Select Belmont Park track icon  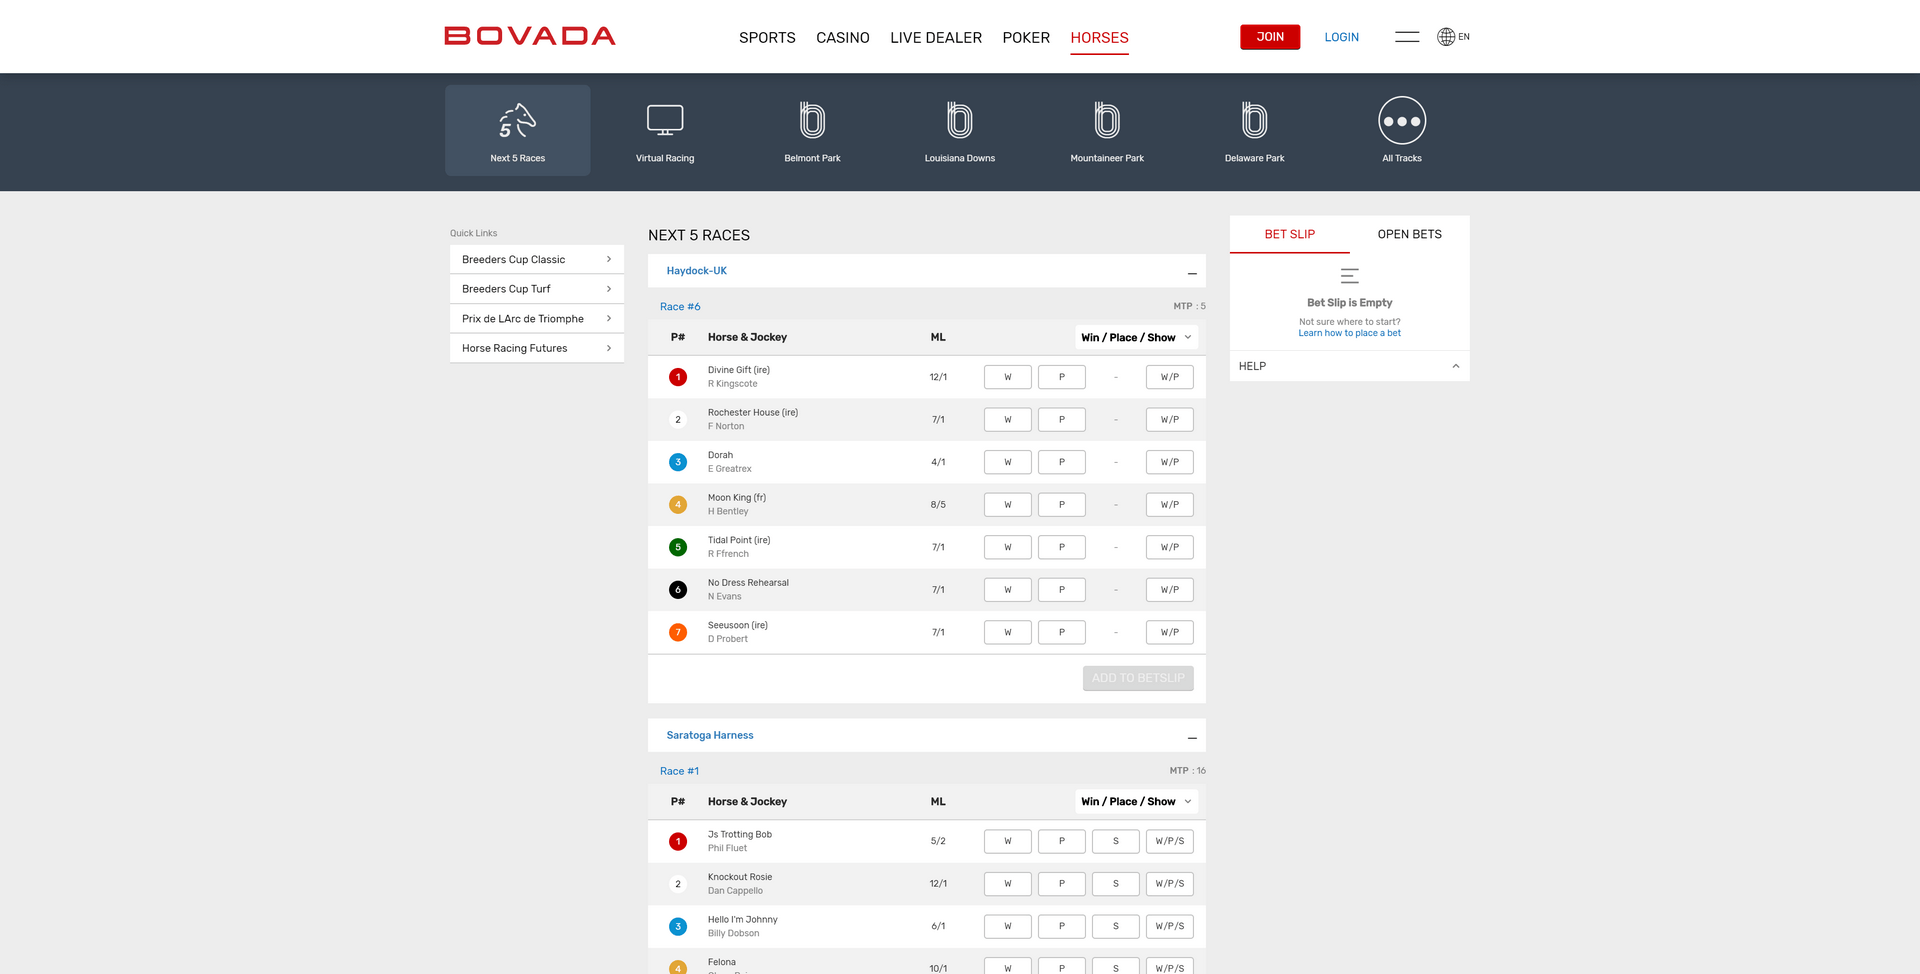[812, 120]
